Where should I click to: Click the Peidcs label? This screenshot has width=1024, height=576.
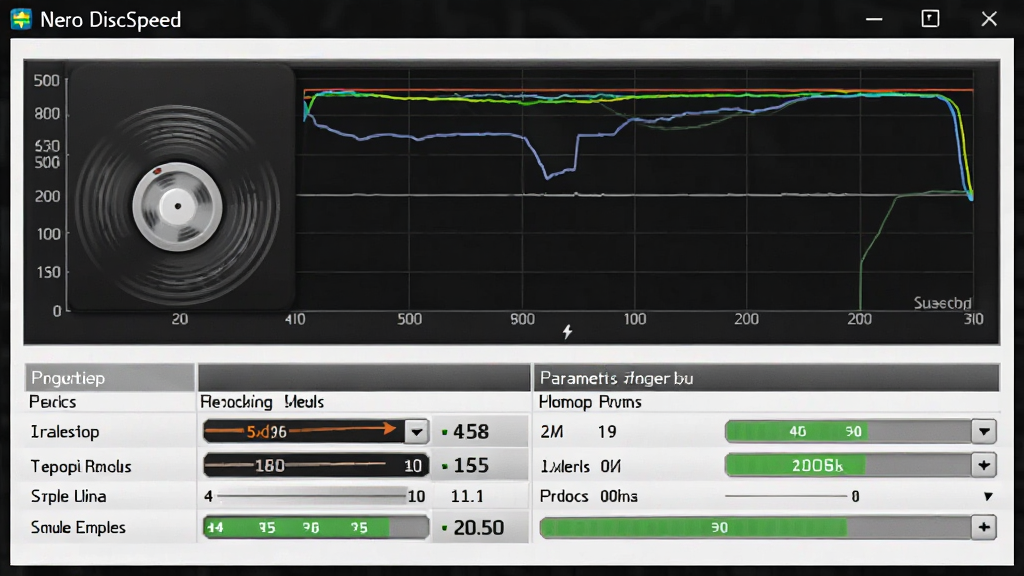[52, 402]
